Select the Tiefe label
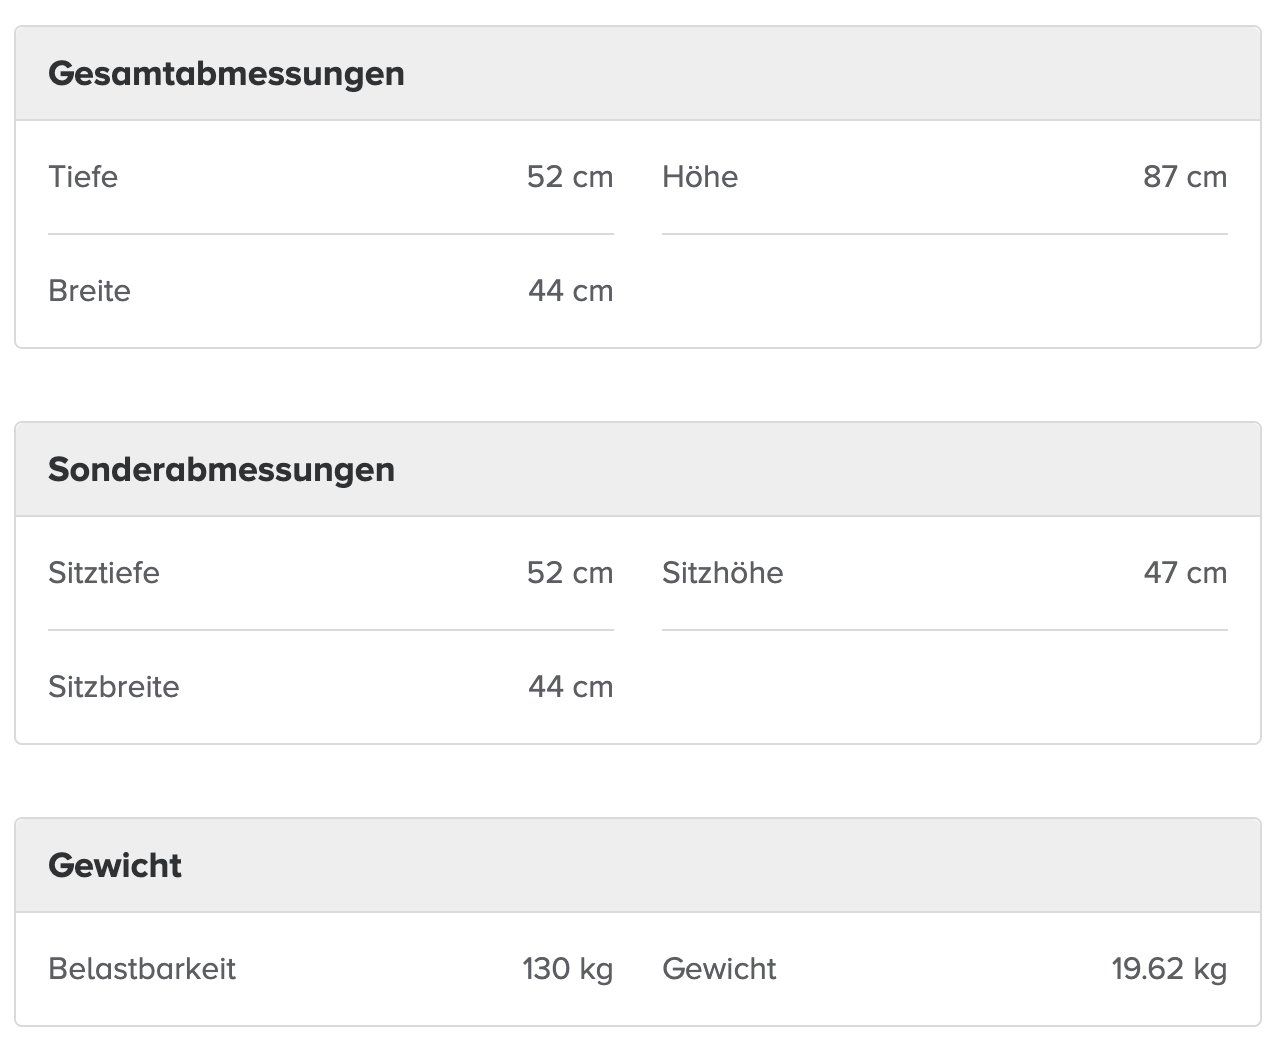This screenshot has height=1050, width=1280. coord(83,177)
